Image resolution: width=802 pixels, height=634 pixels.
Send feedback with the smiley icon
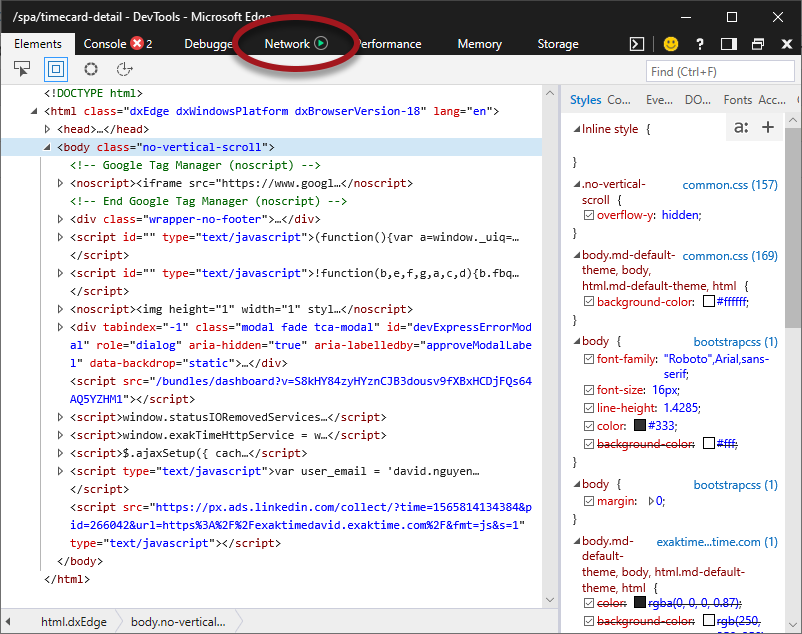click(x=671, y=44)
